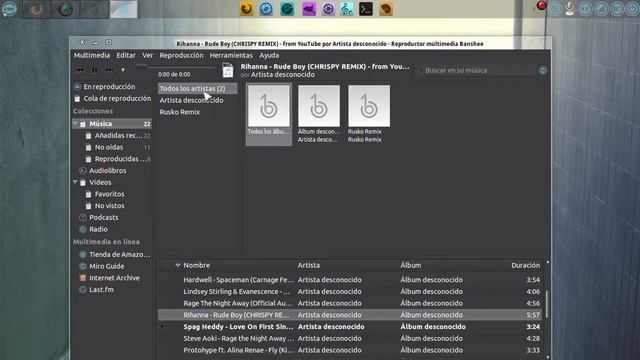Launch the terminal icon in the dock
This screenshot has width=640, height=360.
[x=366, y=9]
